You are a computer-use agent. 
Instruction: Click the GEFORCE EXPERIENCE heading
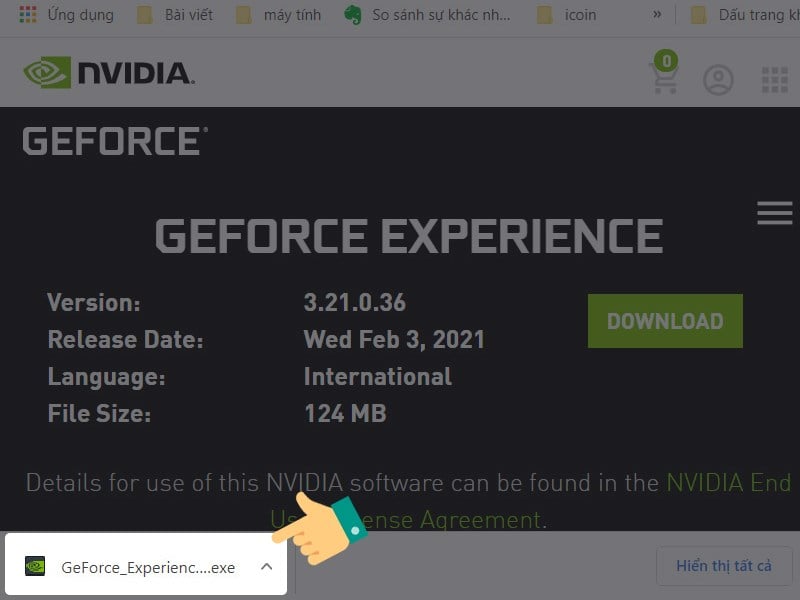[x=409, y=236]
